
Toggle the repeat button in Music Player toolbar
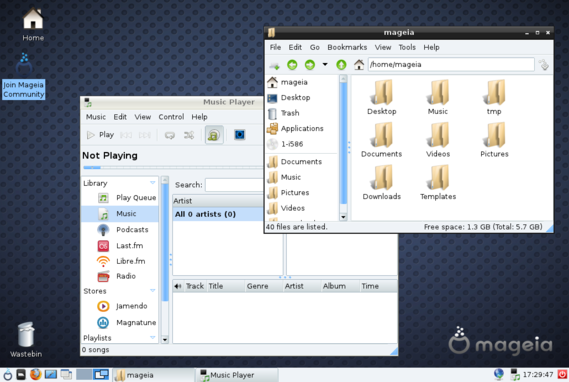point(170,135)
